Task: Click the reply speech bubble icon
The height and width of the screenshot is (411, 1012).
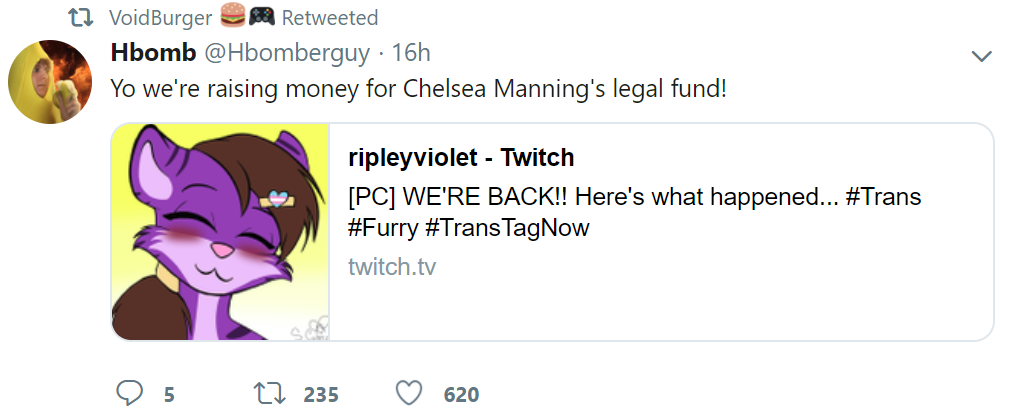Action: pos(130,392)
